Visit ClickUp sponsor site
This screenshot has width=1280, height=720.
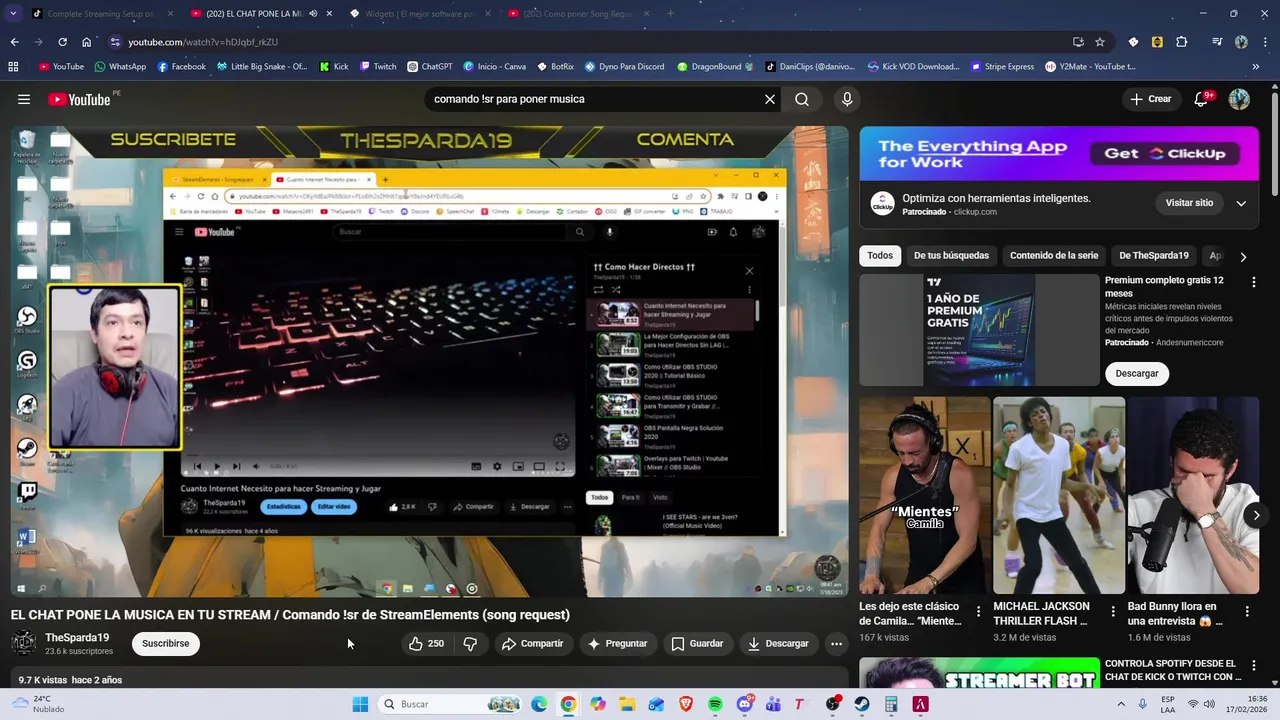(1189, 203)
